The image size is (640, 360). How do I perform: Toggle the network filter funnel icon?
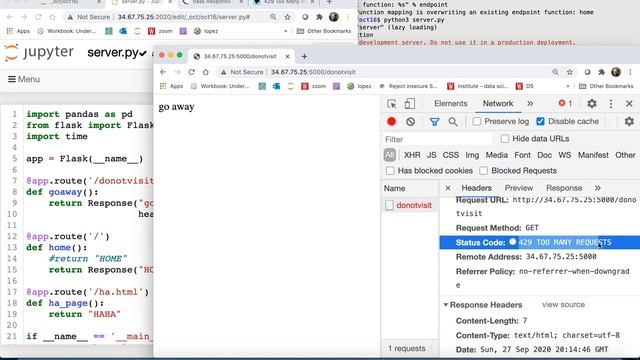coord(434,122)
